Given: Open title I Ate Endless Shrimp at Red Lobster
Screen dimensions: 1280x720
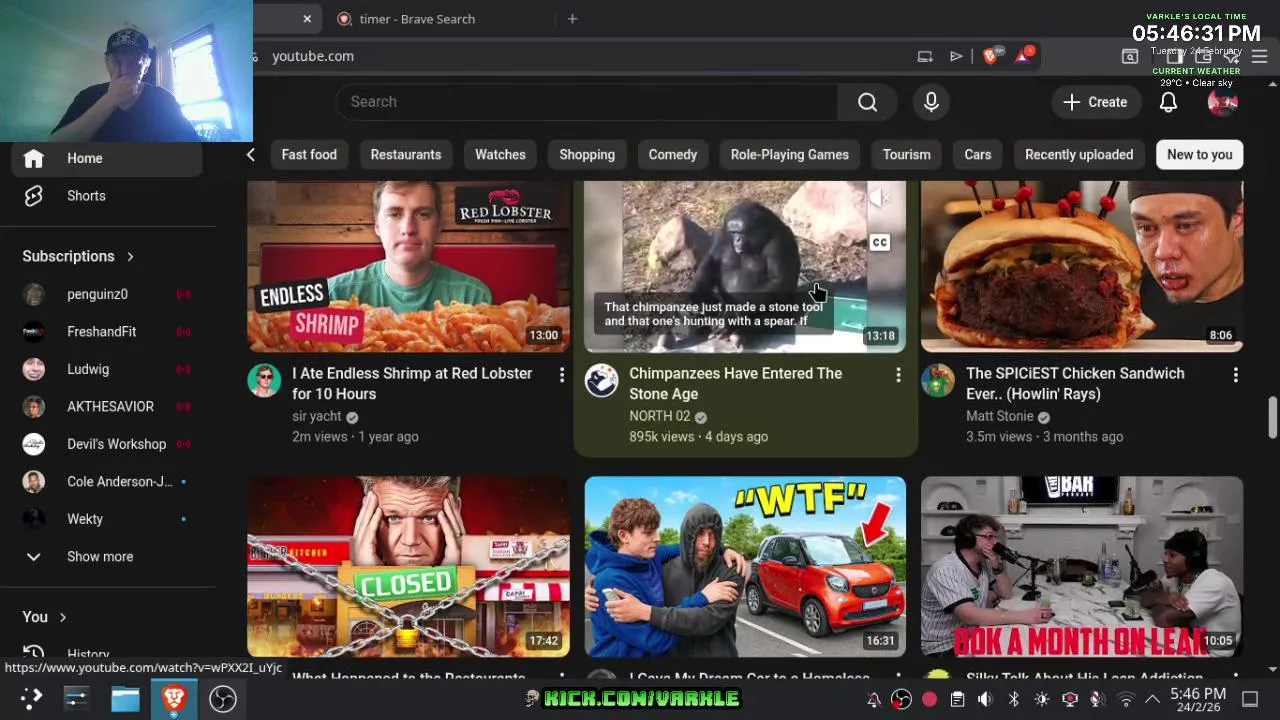Looking at the screenshot, I should pos(412,383).
